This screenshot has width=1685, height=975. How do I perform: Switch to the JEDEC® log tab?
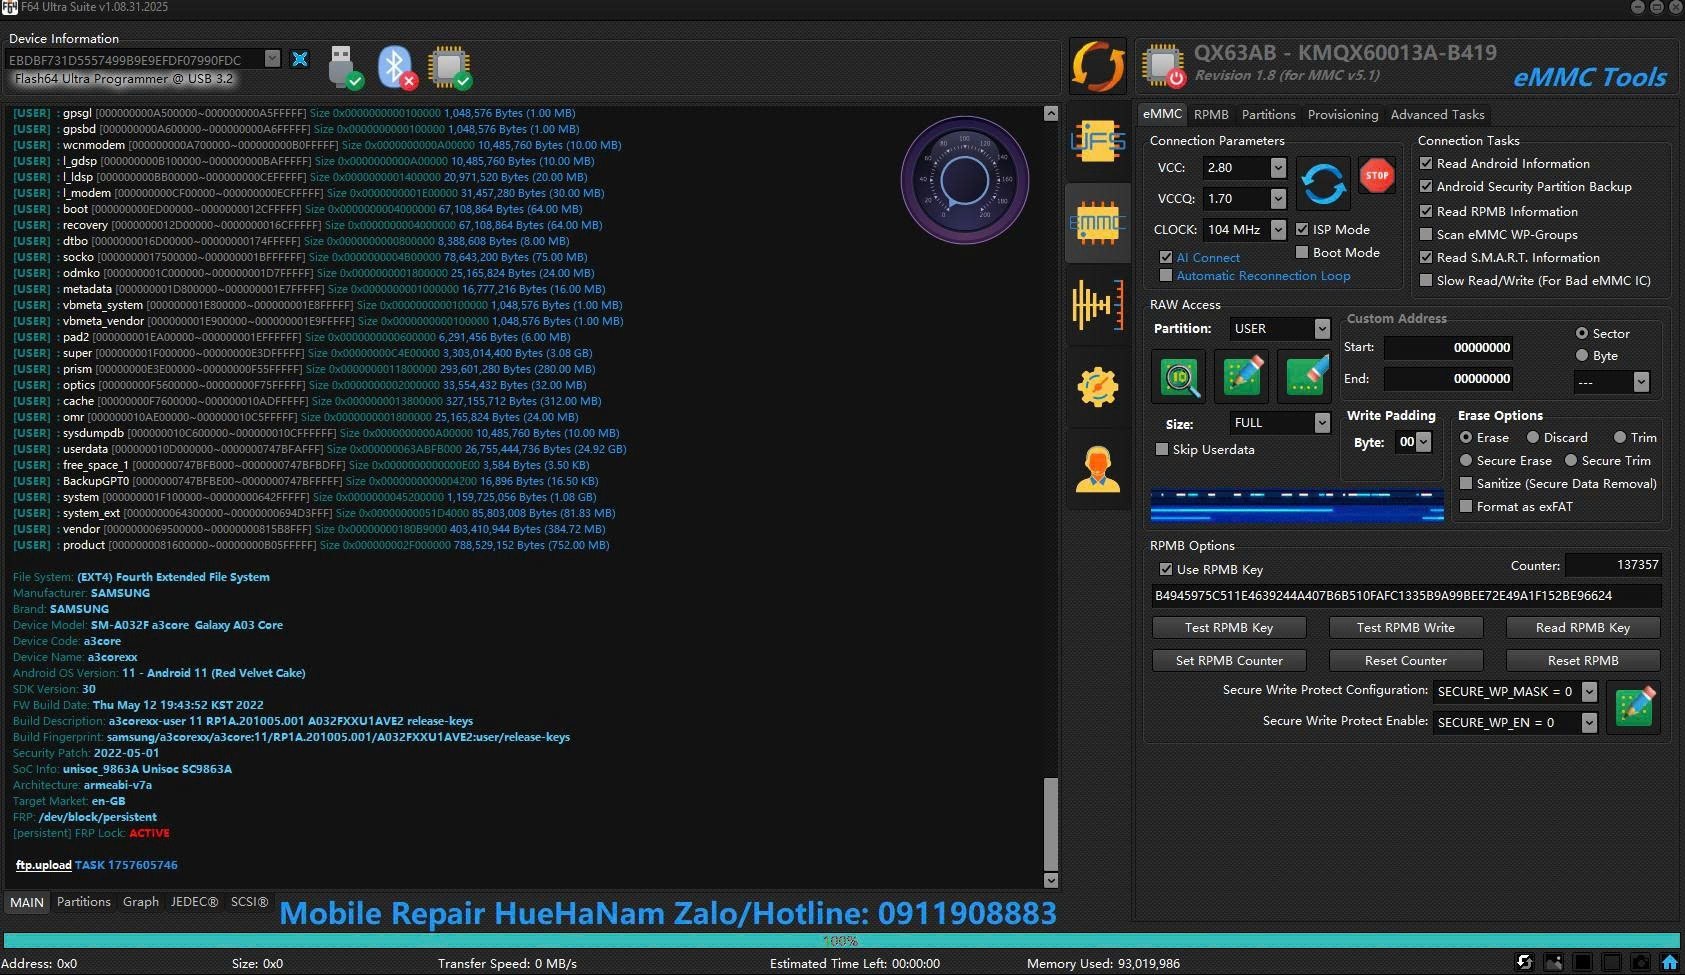point(194,902)
